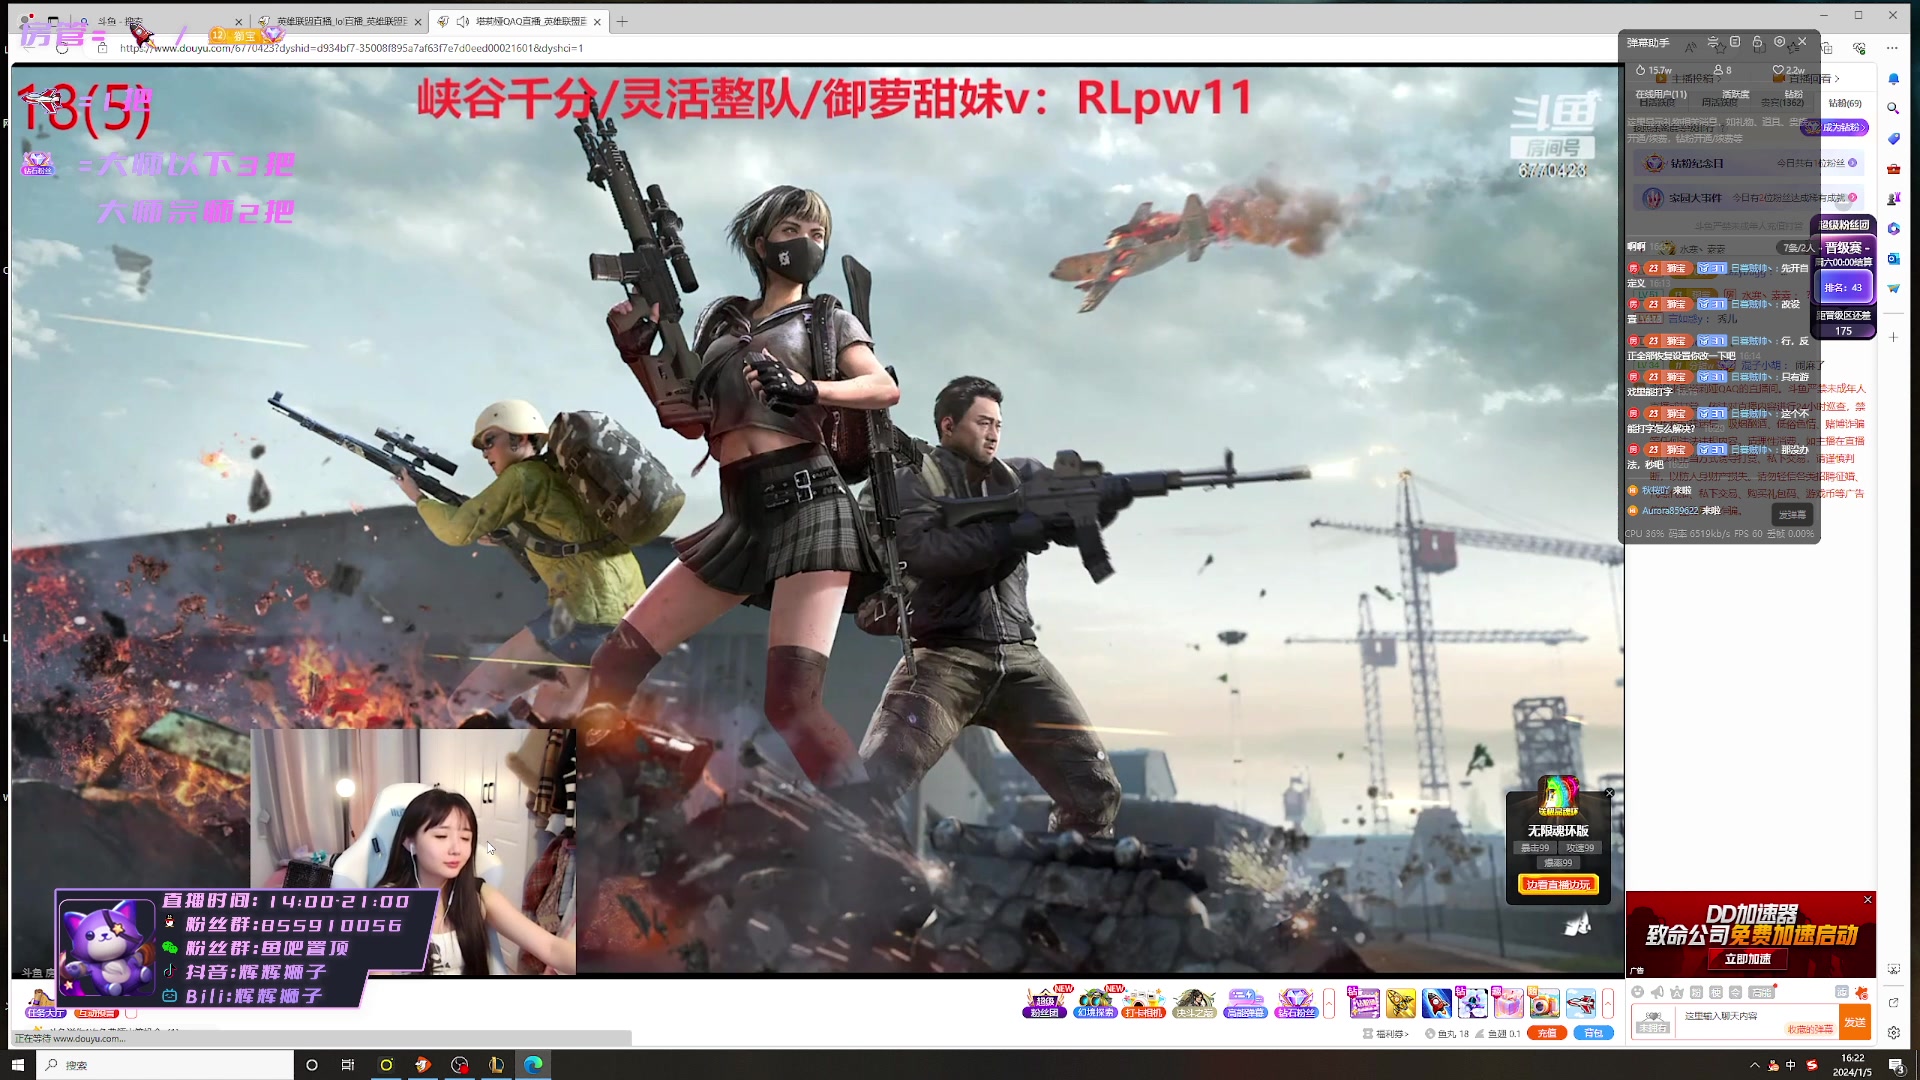Toggle the 弹幕助手 lock icon
The height and width of the screenshot is (1080, 1920).
tap(1757, 42)
